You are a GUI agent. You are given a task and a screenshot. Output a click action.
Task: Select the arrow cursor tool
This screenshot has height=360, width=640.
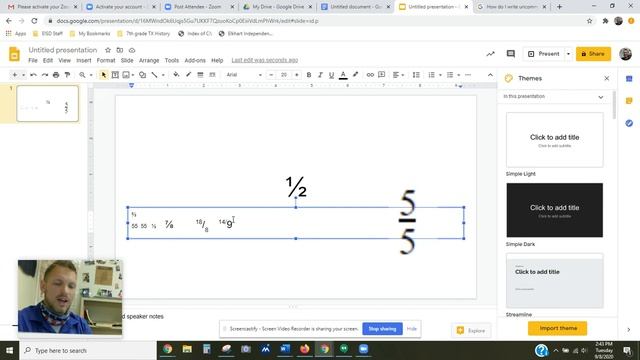coord(104,75)
